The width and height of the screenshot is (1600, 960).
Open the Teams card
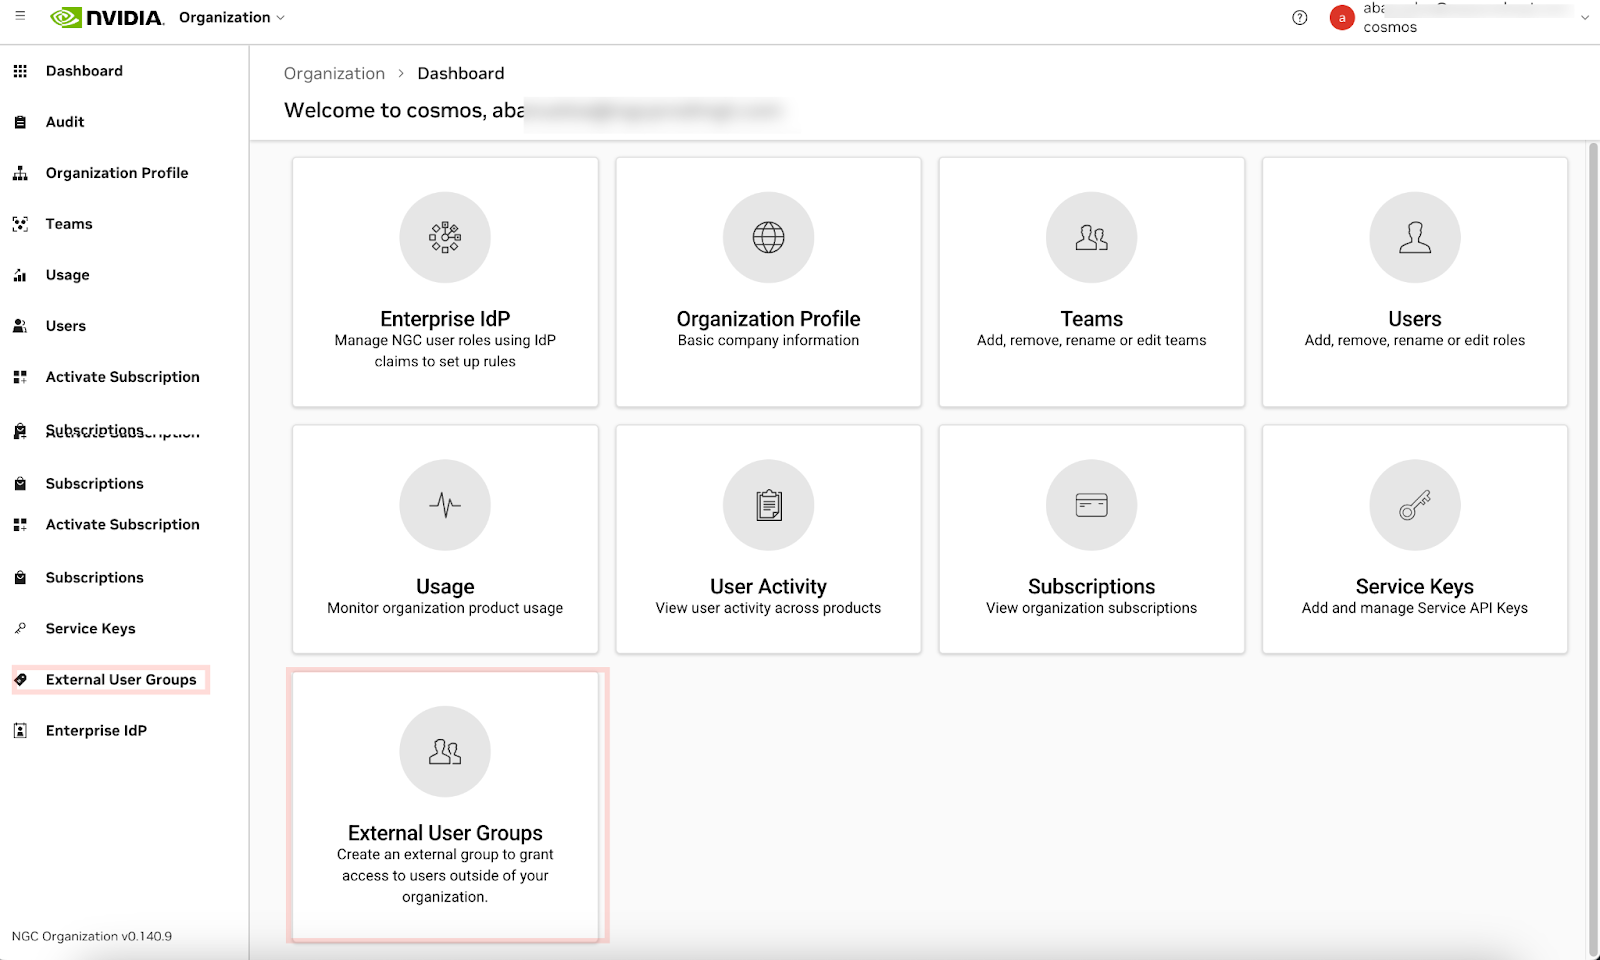pyautogui.click(x=1092, y=282)
